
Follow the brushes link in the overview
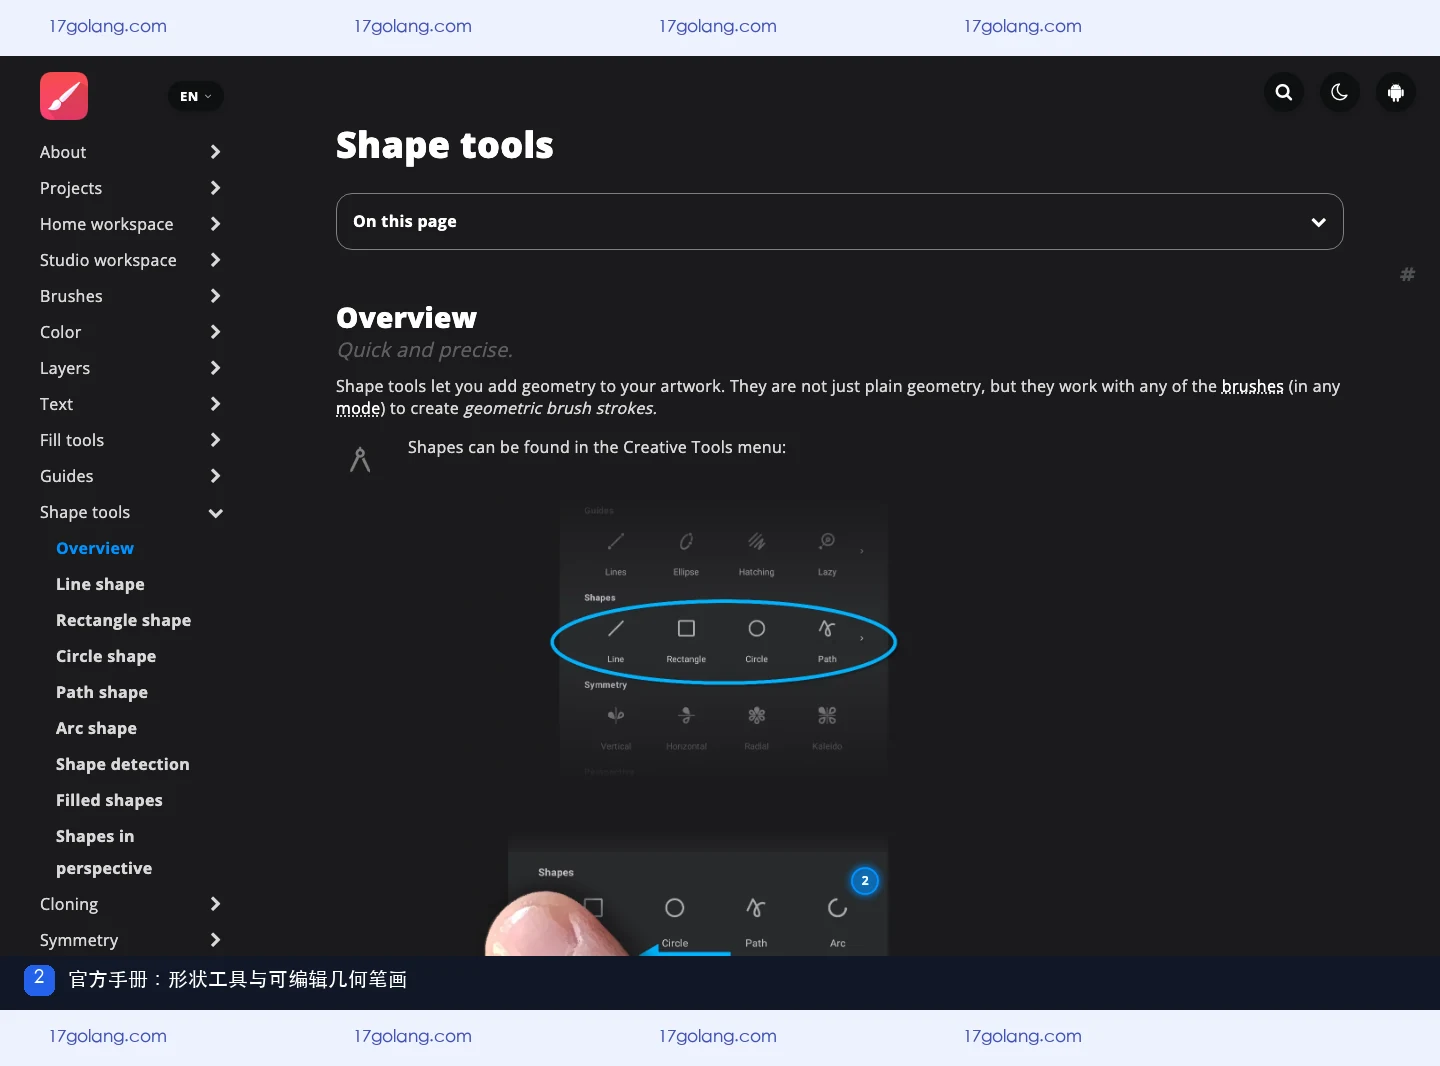[x=1252, y=386]
